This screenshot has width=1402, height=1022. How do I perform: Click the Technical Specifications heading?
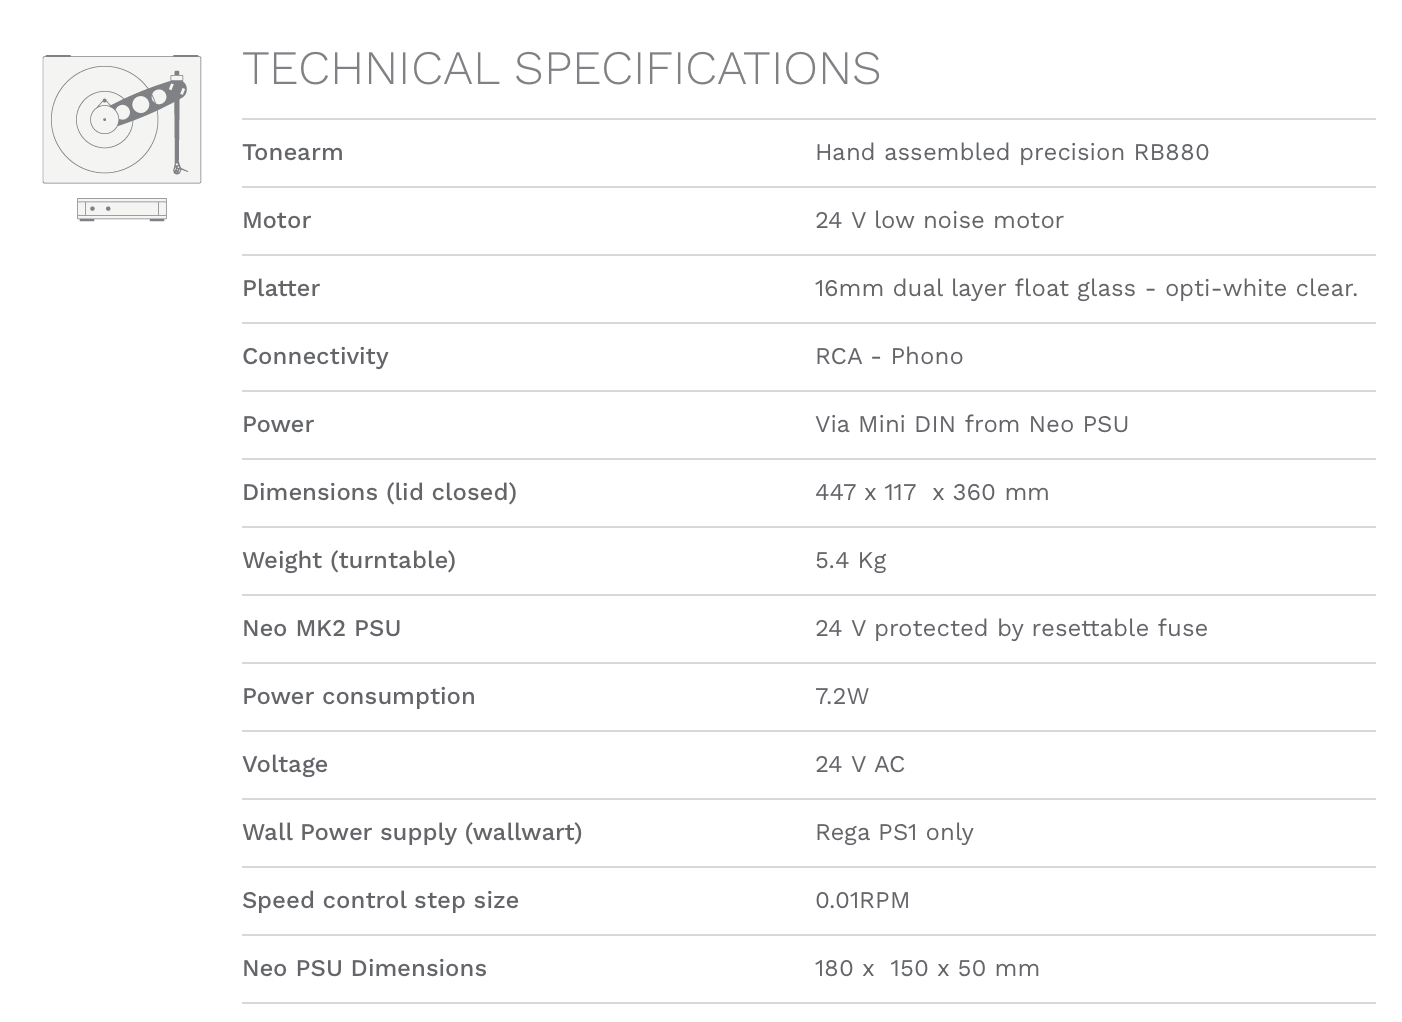(561, 69)
